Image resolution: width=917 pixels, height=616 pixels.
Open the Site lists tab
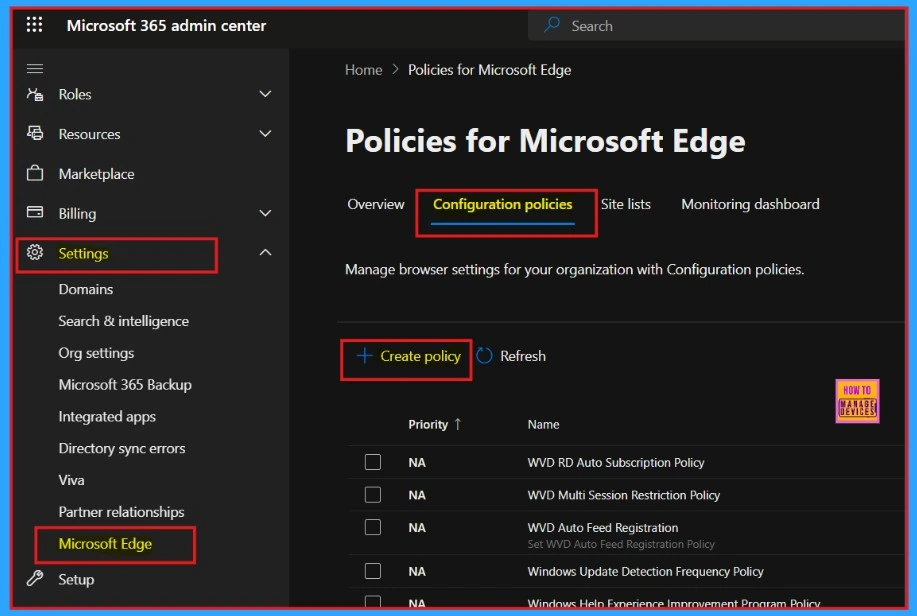(x=626, y=204)
